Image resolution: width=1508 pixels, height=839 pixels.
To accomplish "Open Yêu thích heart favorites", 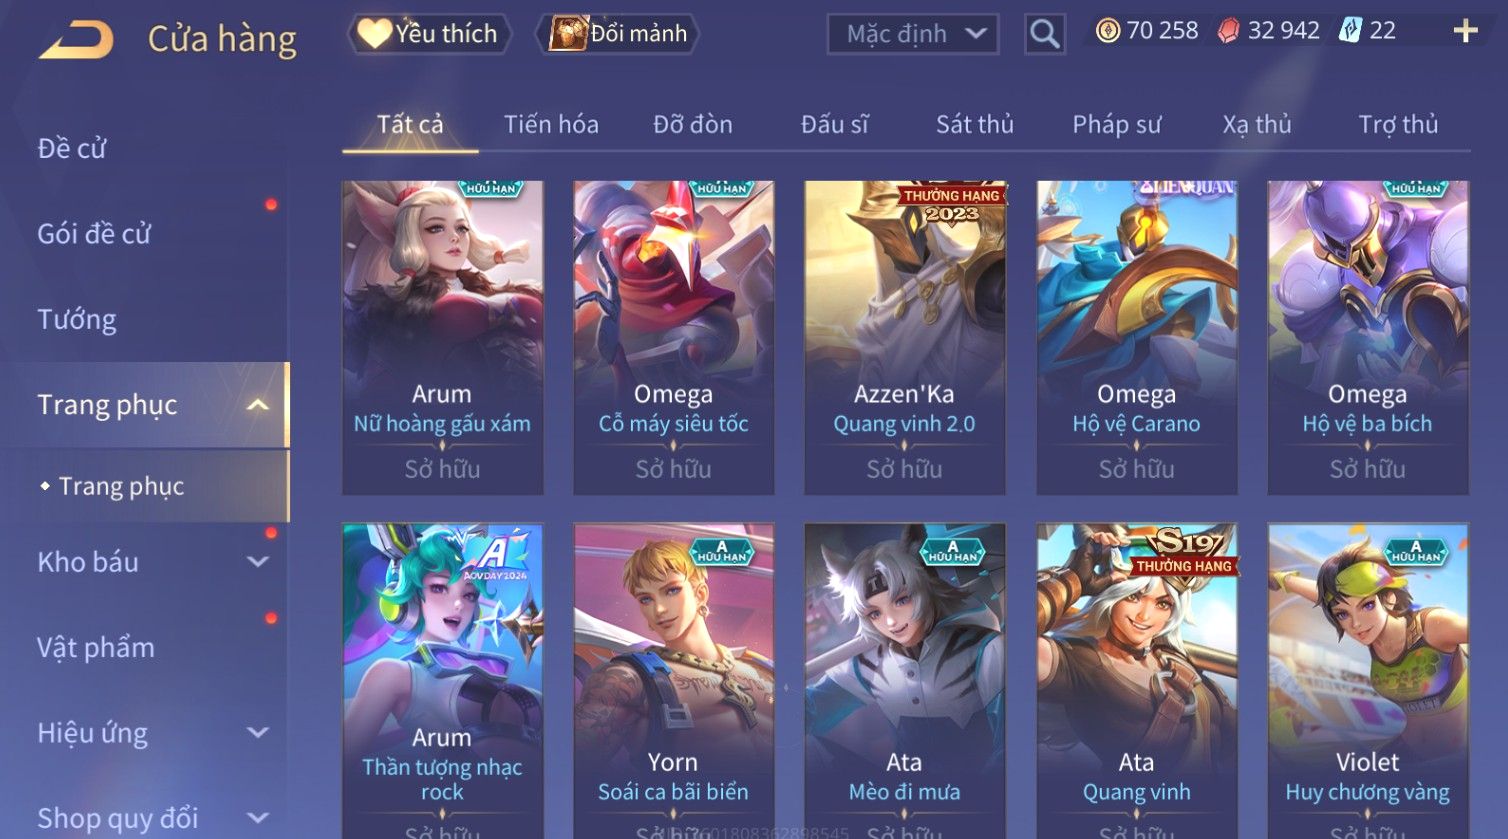I will point(429,34).
